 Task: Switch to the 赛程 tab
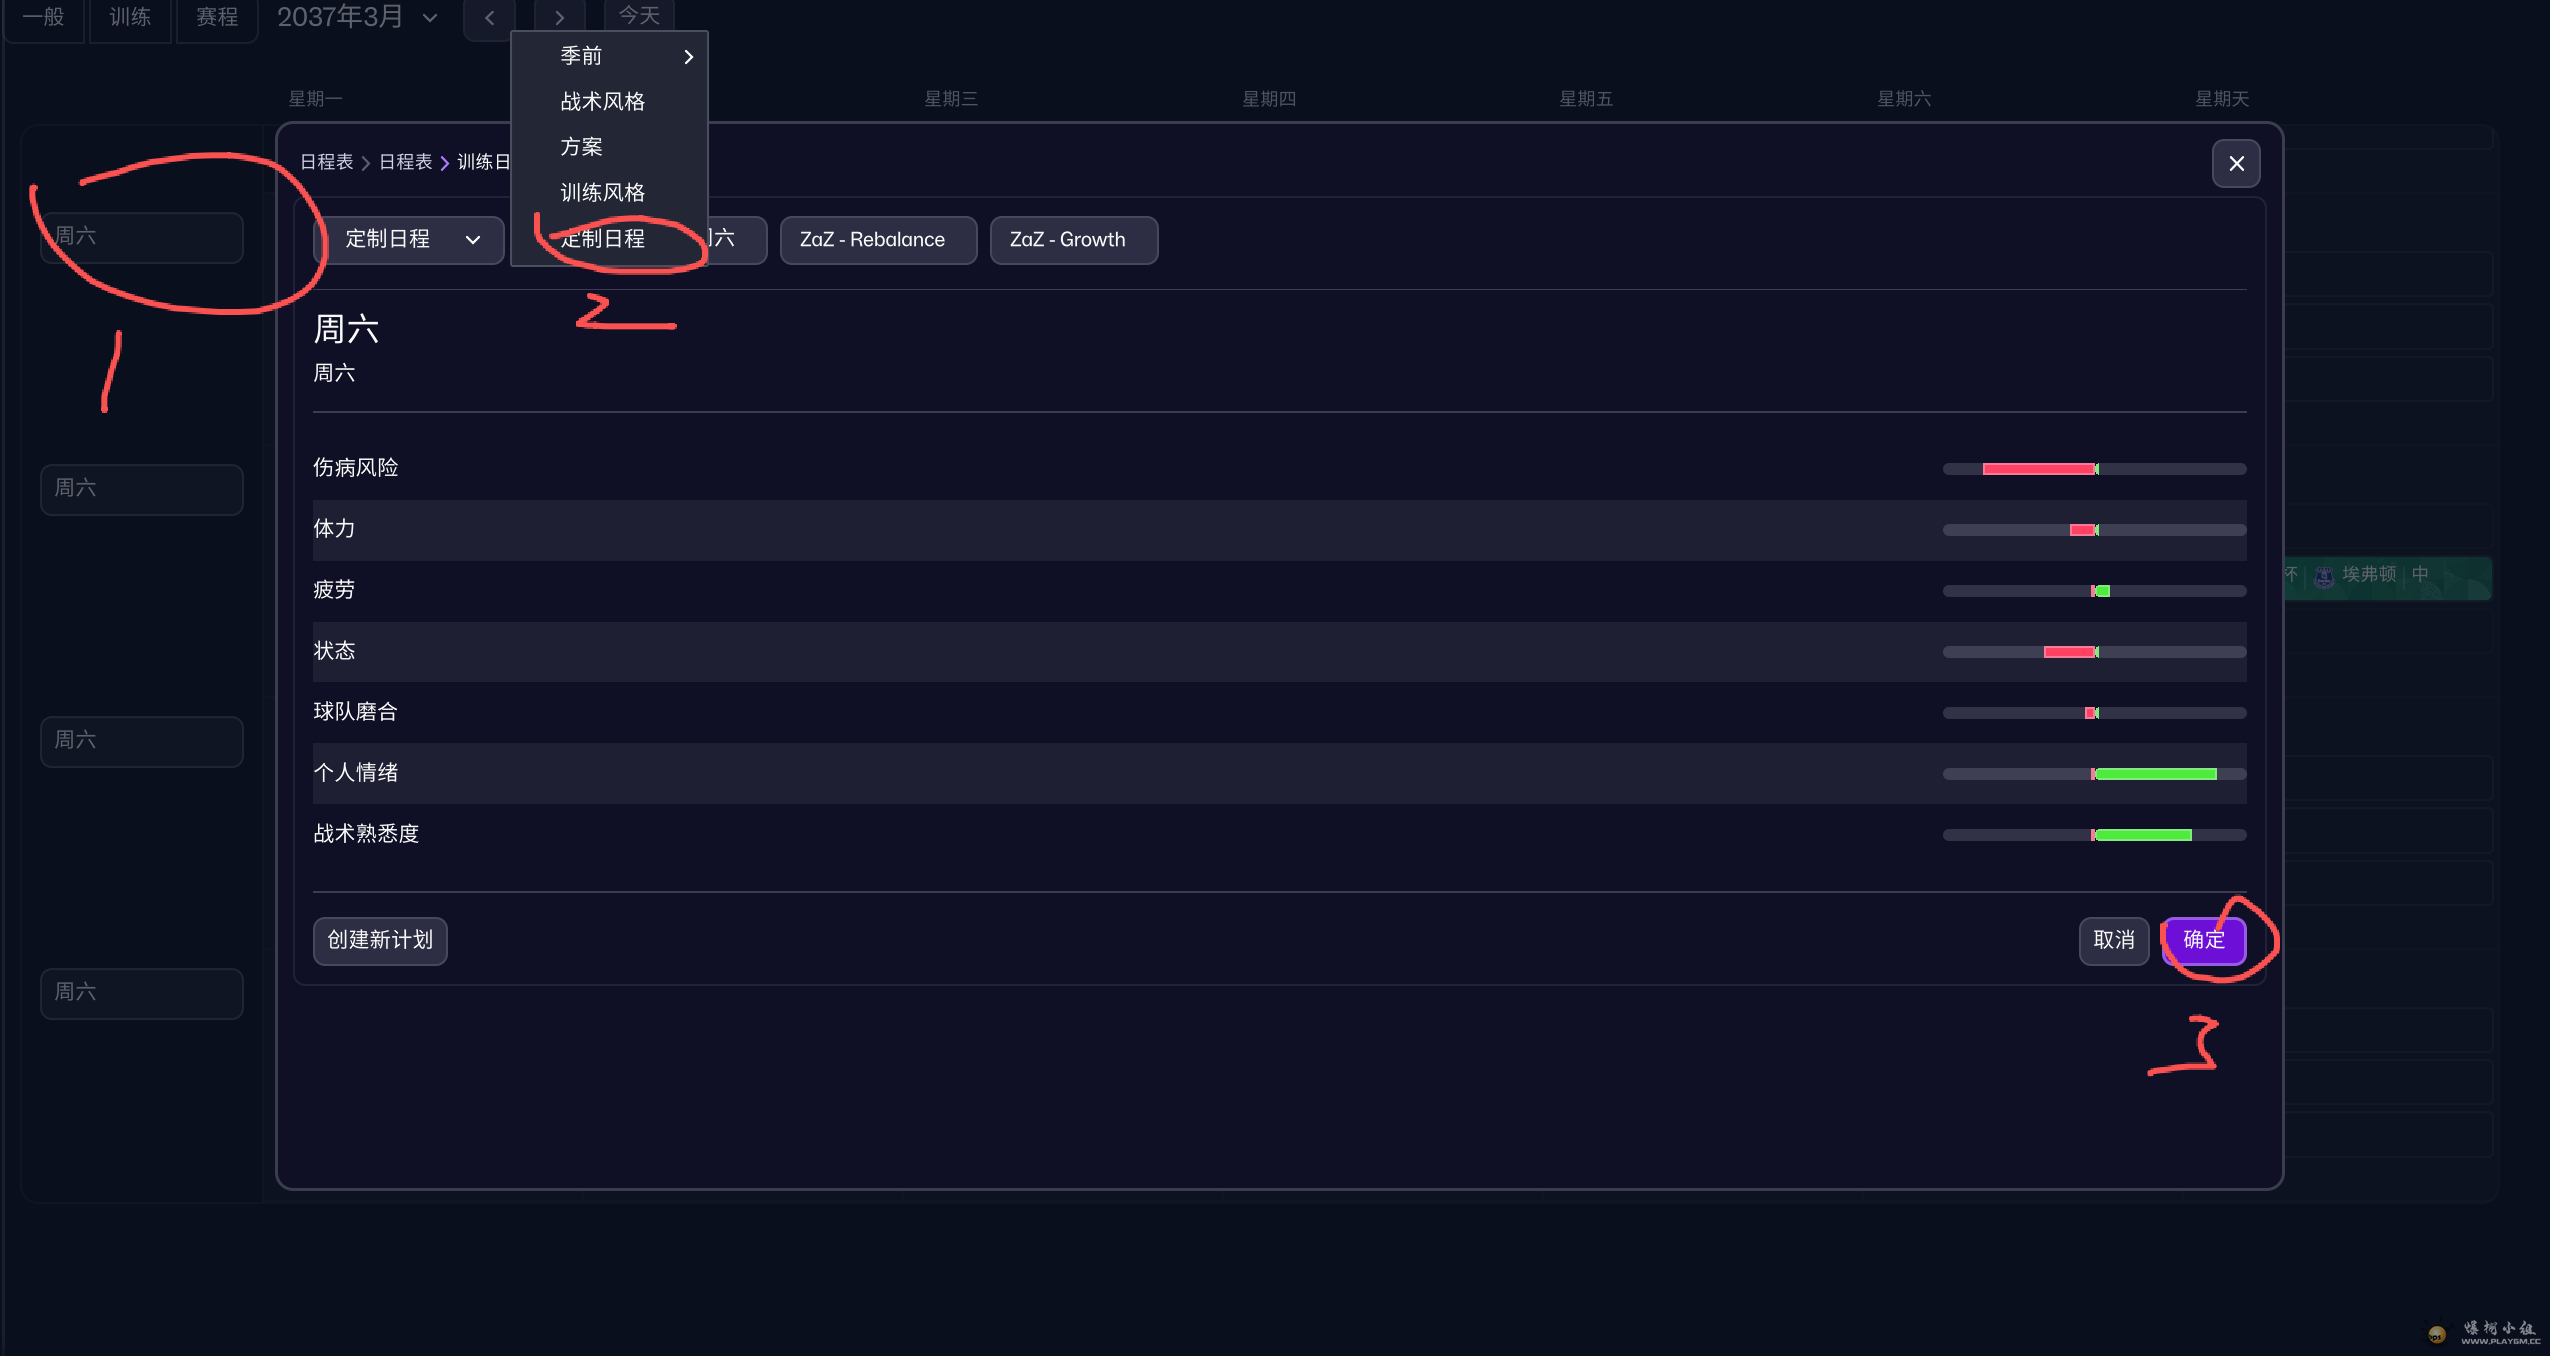click(216, 17)
